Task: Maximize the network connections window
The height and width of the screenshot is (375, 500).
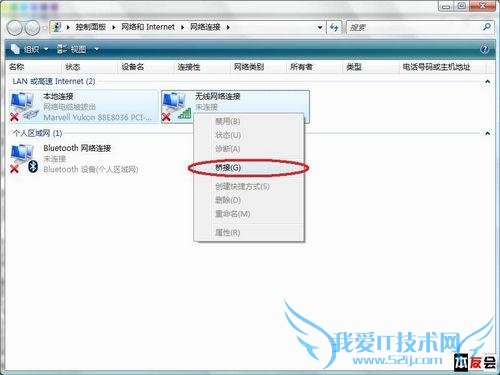Action: click(x=462, y=6)
